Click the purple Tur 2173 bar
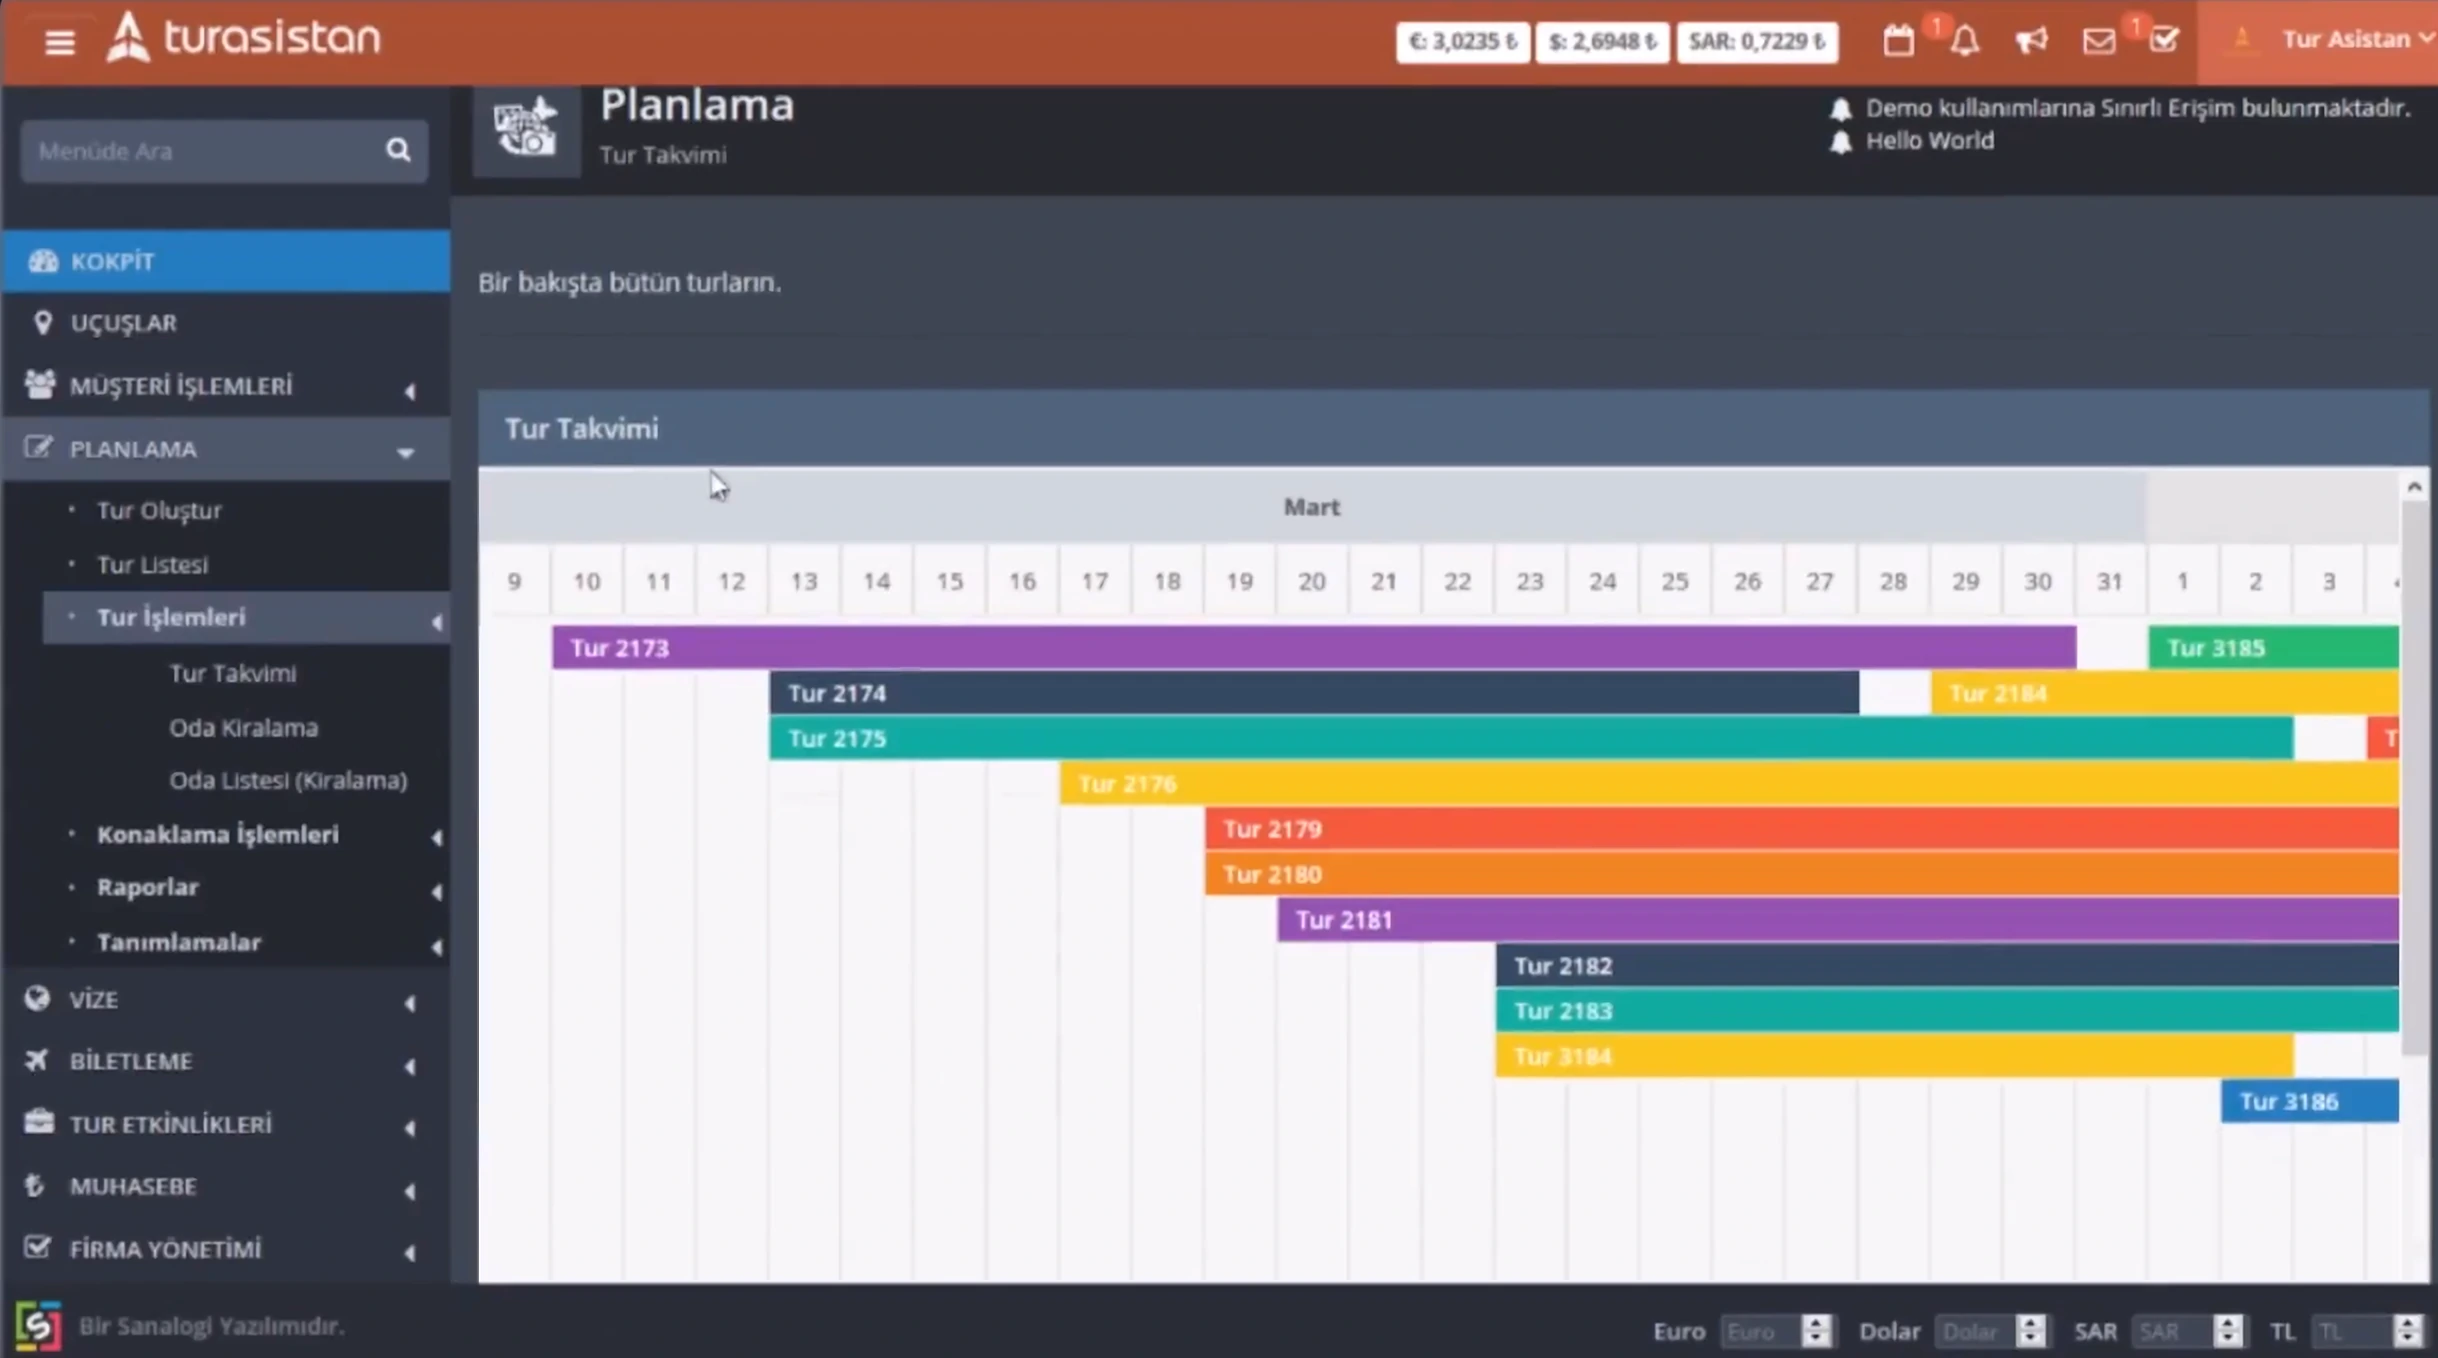Screen dimensions: 2438x1358 [1314, 647]
